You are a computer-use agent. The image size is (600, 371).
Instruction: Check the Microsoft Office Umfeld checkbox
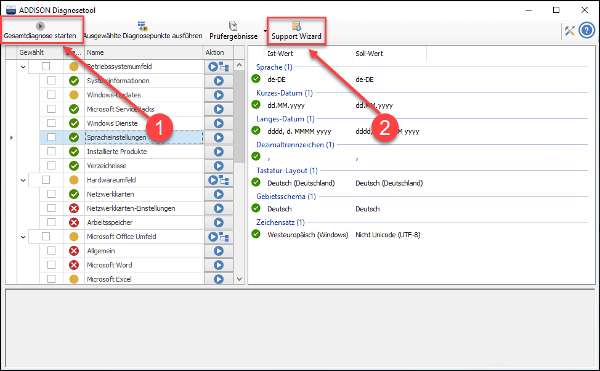coord(46,236)
